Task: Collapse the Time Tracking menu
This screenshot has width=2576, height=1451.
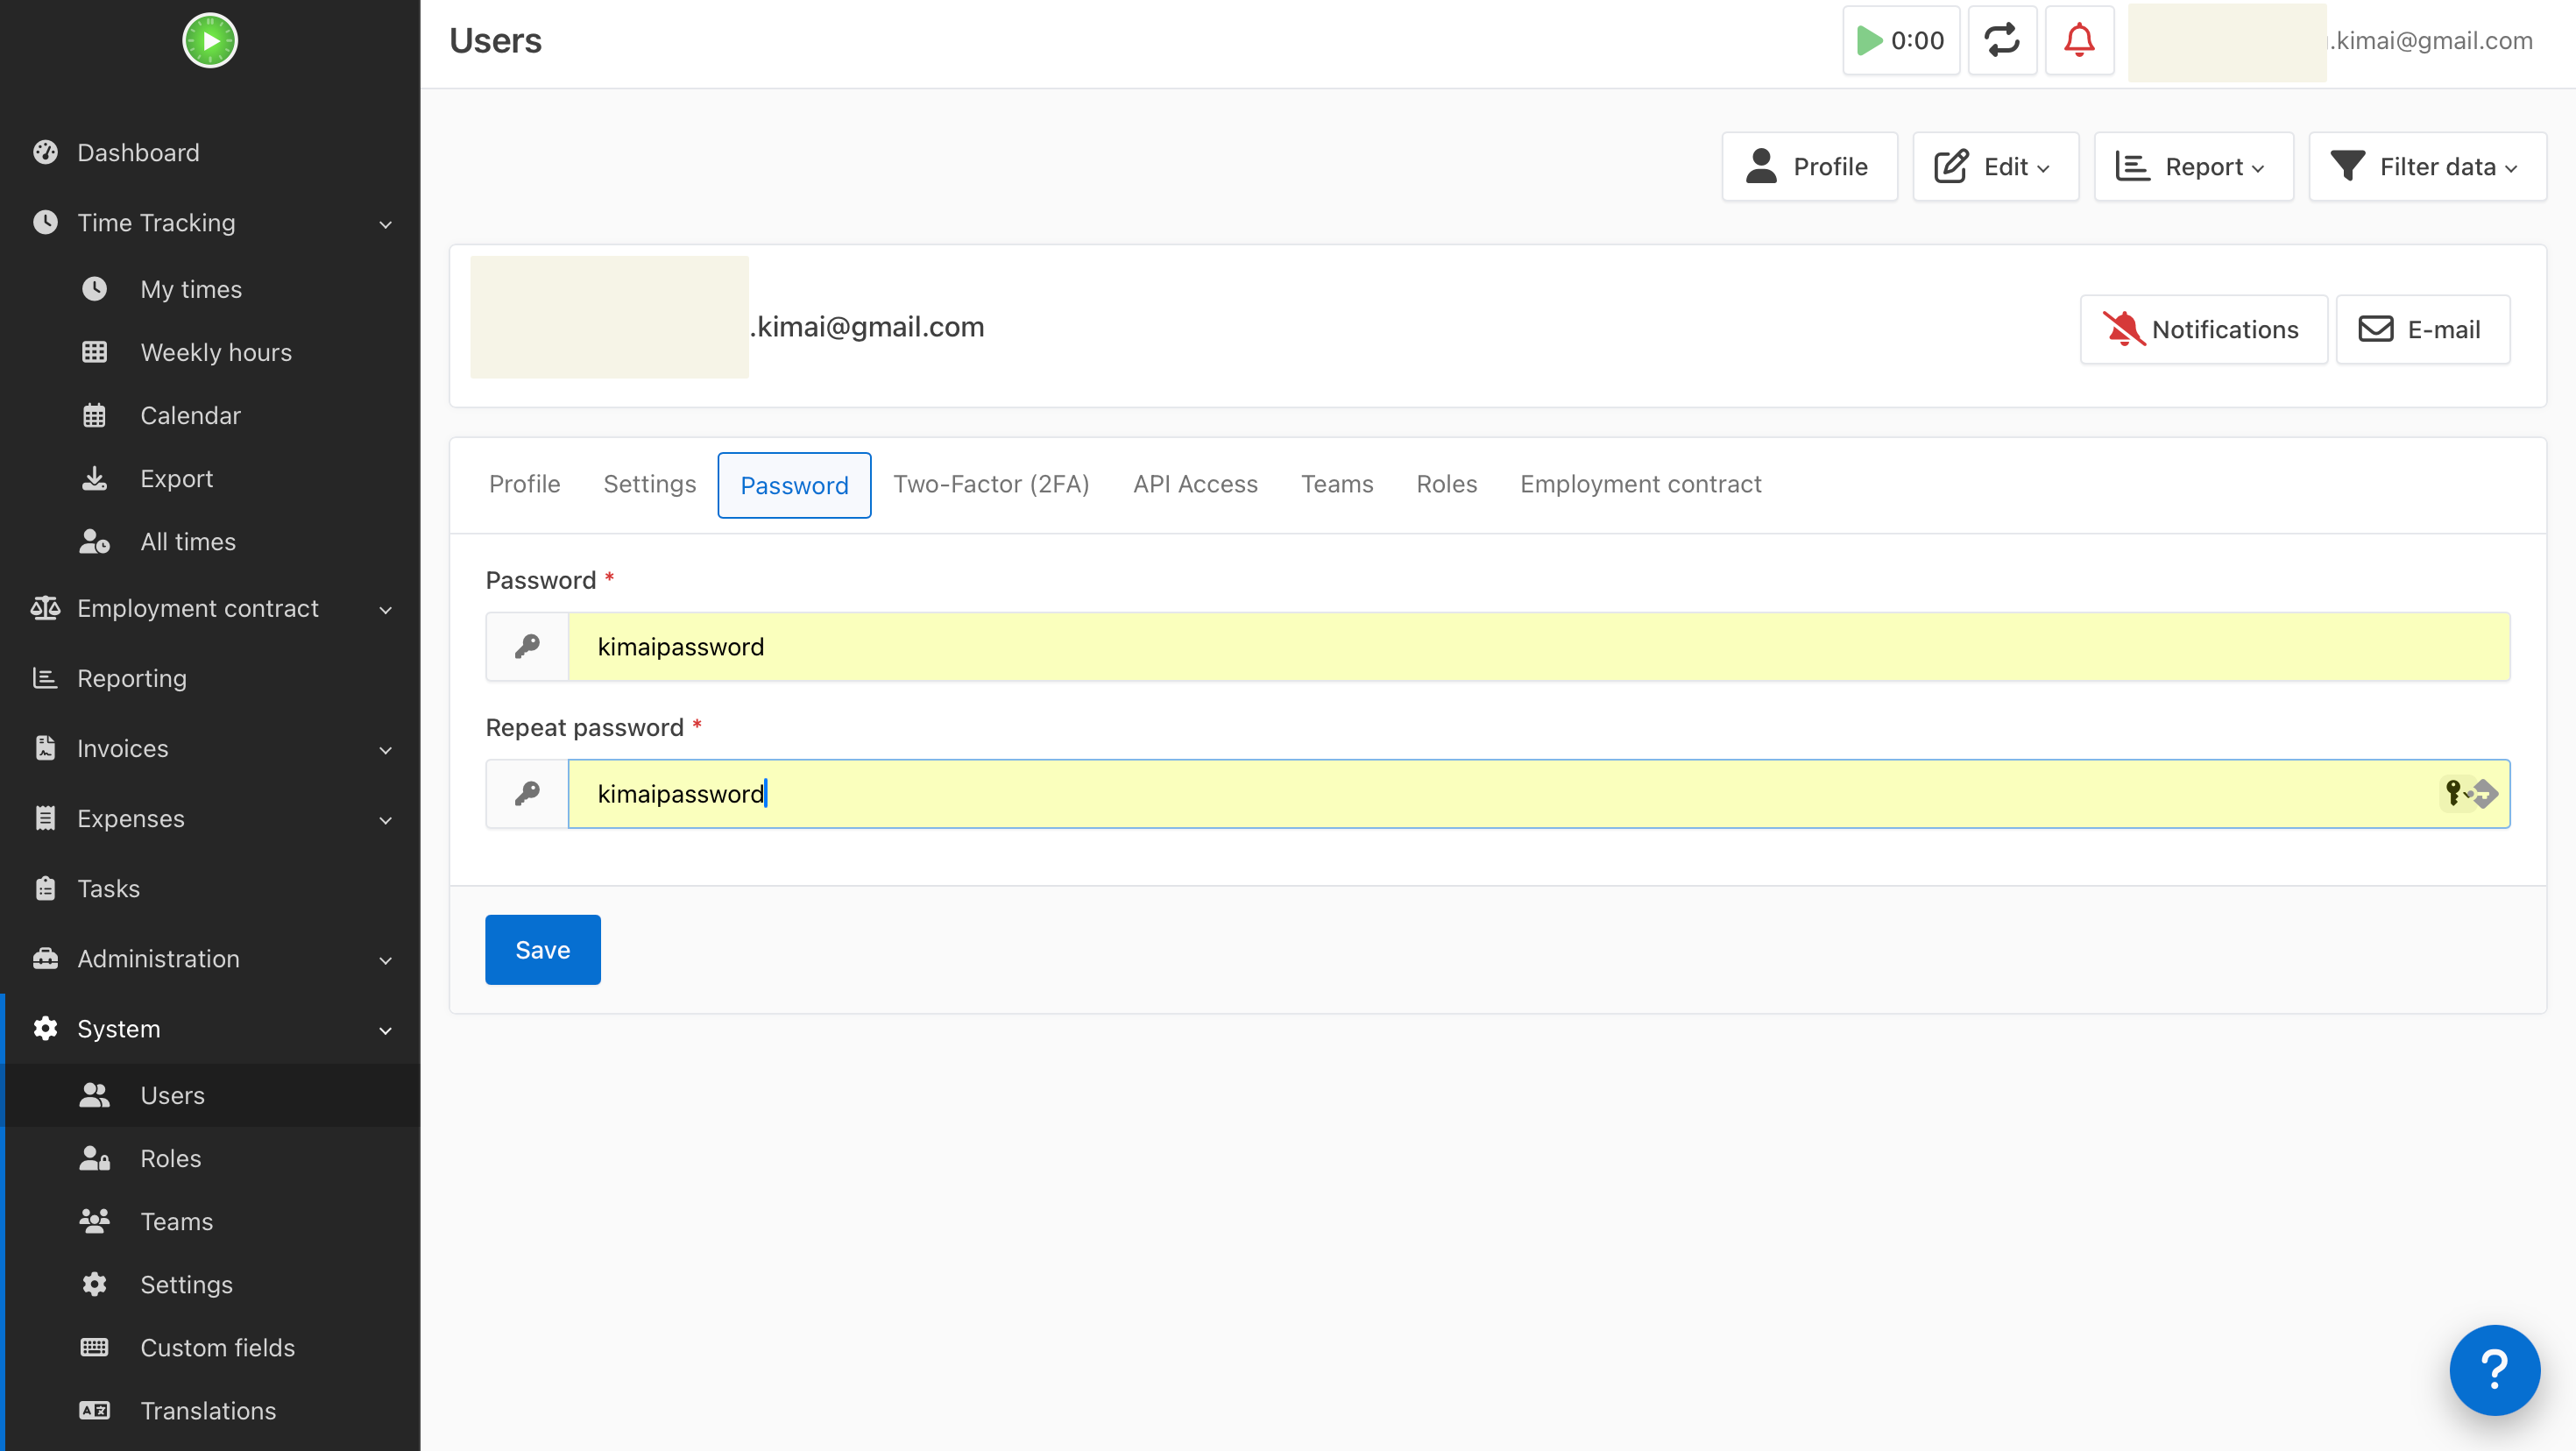Action: [x=210, y=222]
